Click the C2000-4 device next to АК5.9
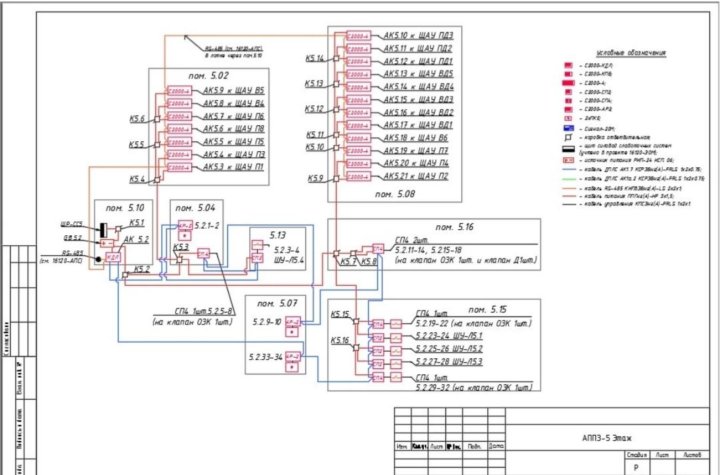This screenshot has height=475, width=720. [x=178, y=89]
